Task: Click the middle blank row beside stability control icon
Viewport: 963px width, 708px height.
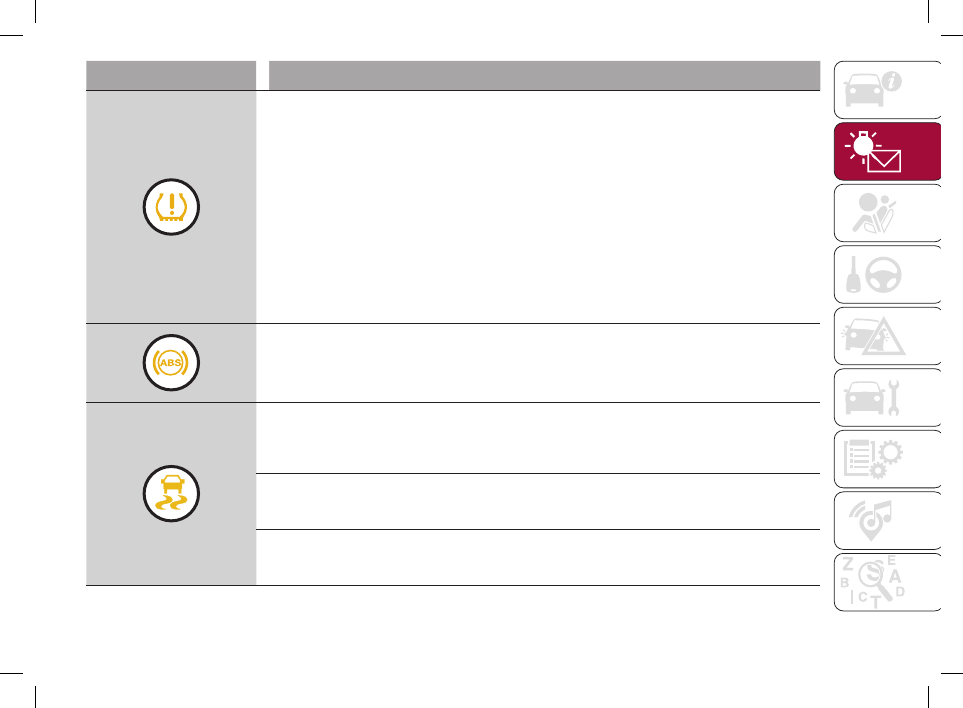Action: (538, 502)
